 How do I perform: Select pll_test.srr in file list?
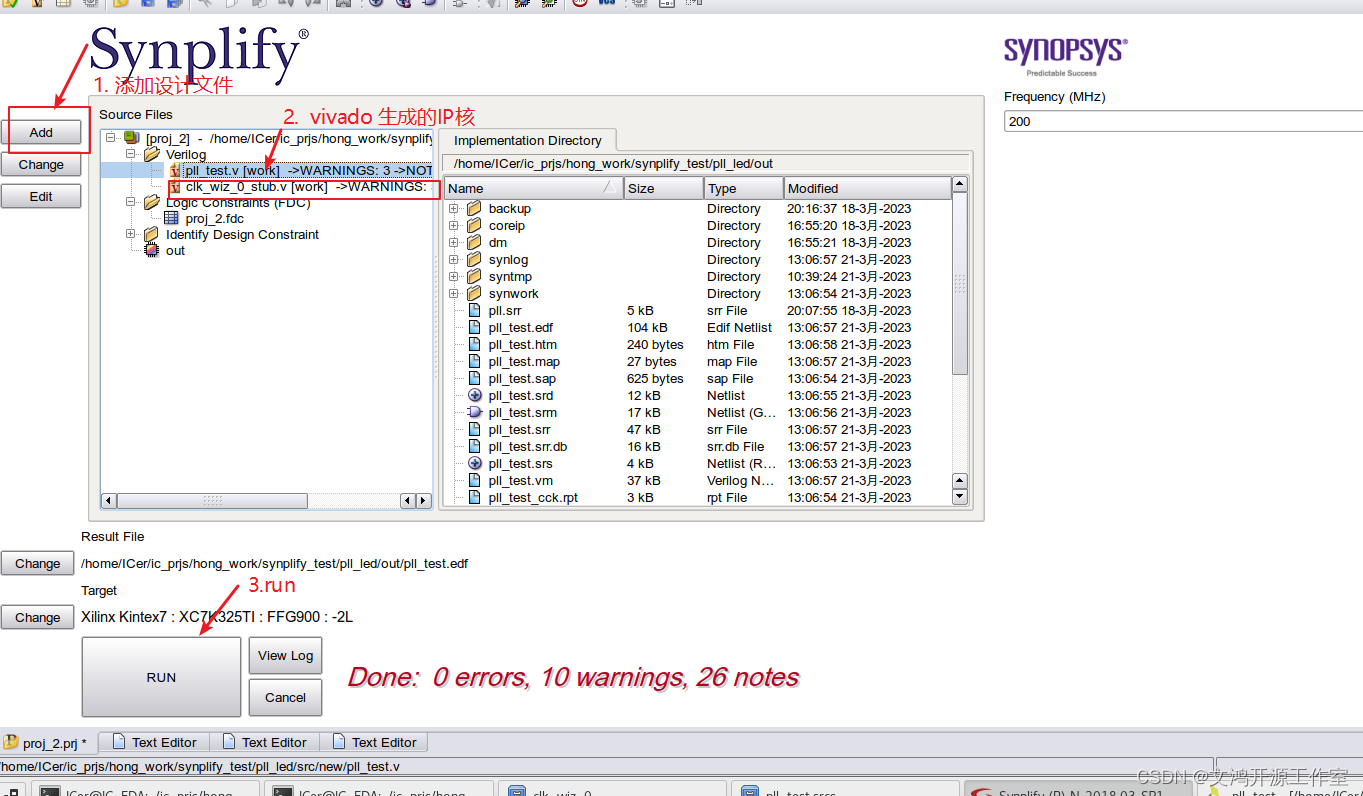point(519,430)
